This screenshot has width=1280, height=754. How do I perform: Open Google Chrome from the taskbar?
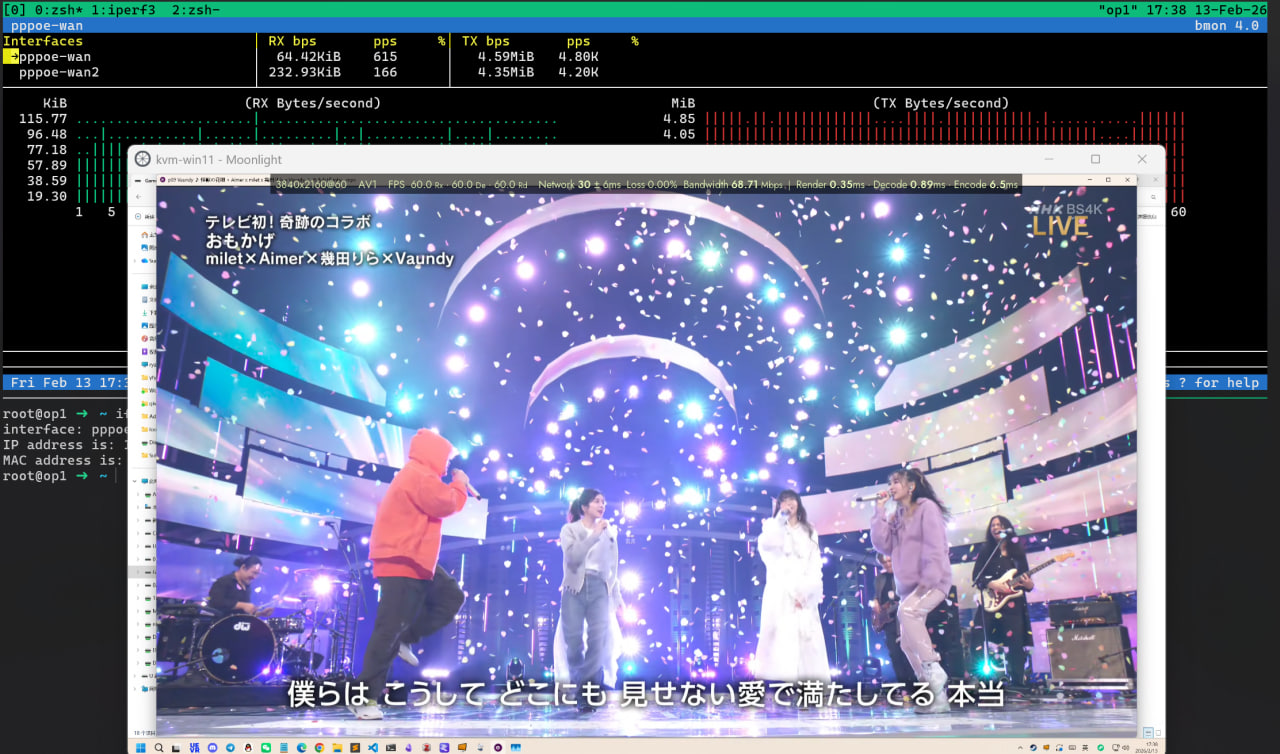319,747
